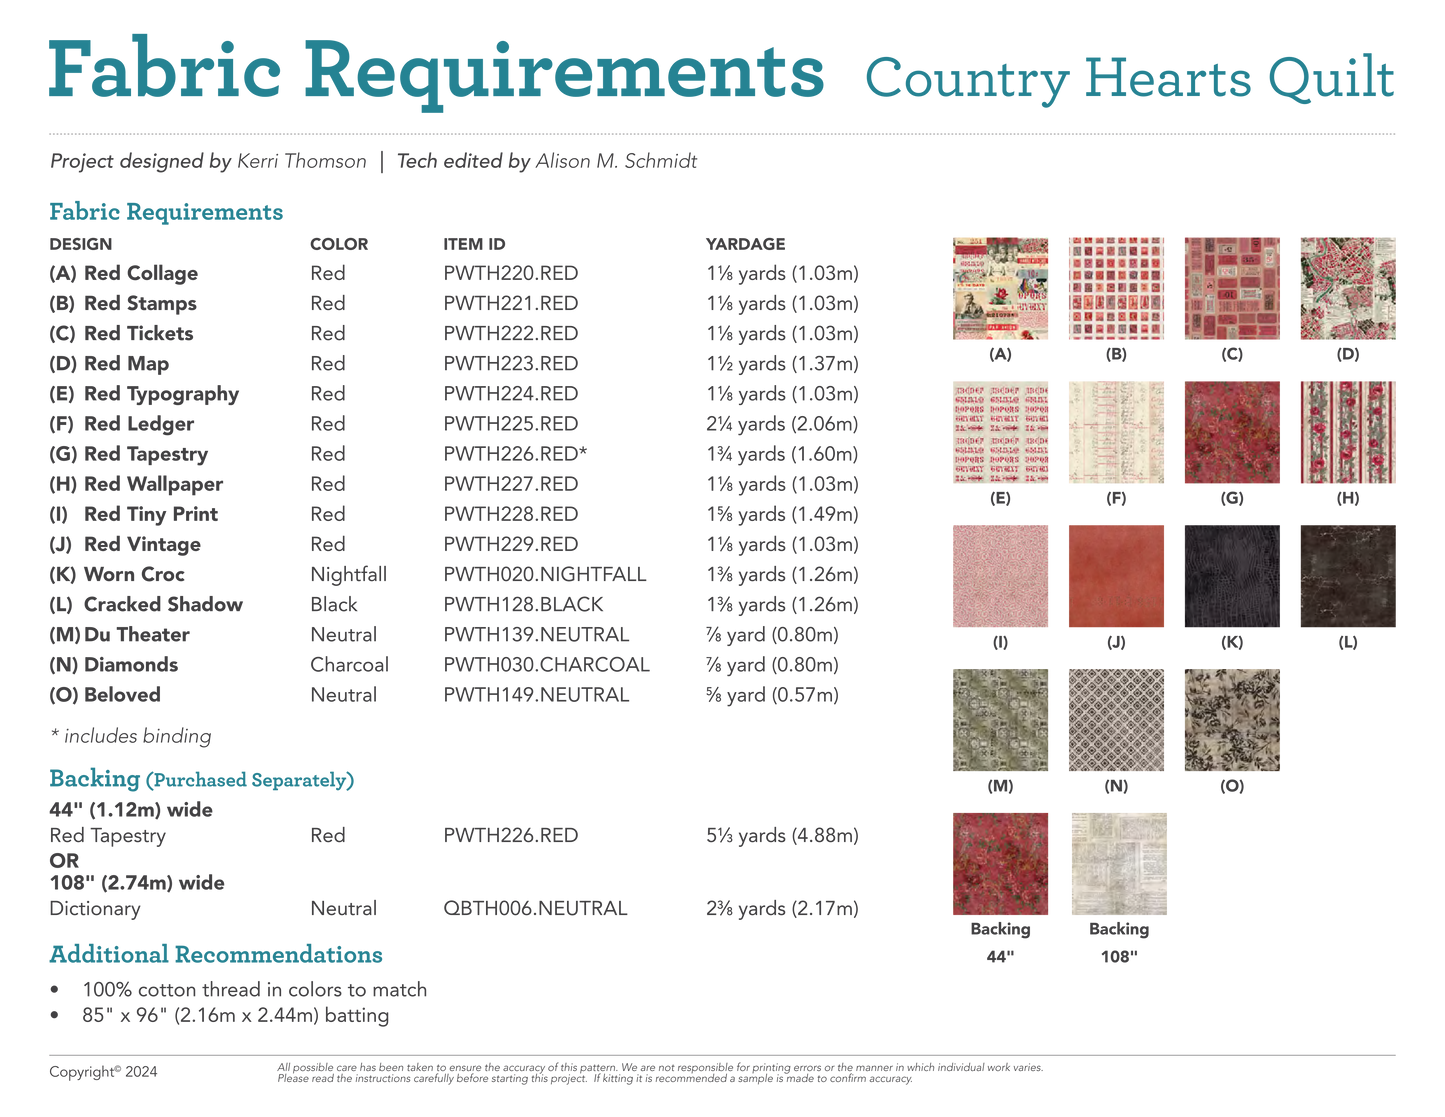
Task: Click the solid red vintage swatch
Action: pyautogui.click(x=1116, y=576)
